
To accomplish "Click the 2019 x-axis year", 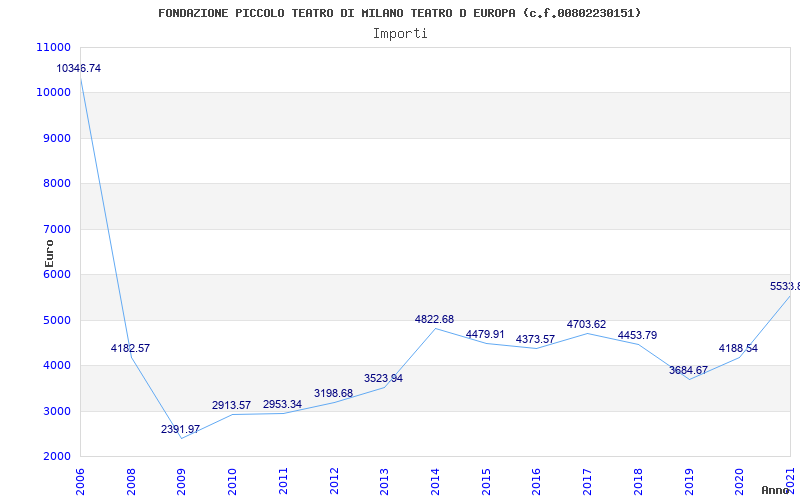I will click(x=689, y=481).
